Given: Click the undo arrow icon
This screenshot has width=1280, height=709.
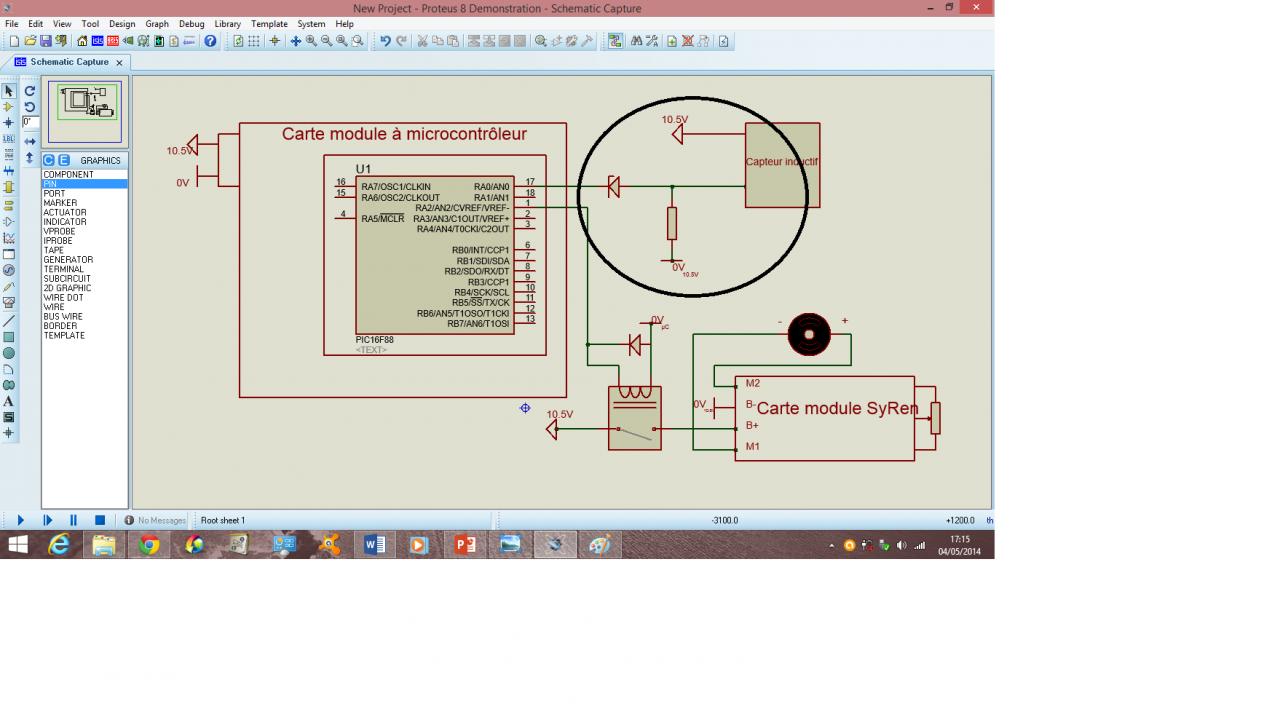Looking at the screenshot, I should pos(385,41).
